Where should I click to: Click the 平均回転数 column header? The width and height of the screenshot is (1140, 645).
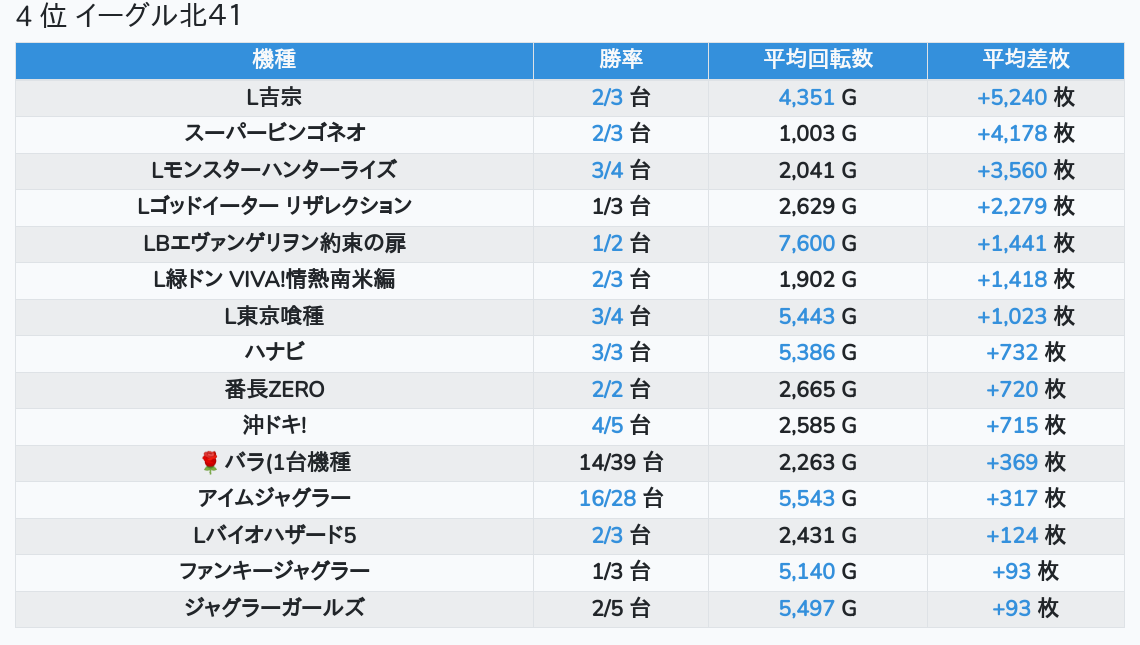[817, 59]
